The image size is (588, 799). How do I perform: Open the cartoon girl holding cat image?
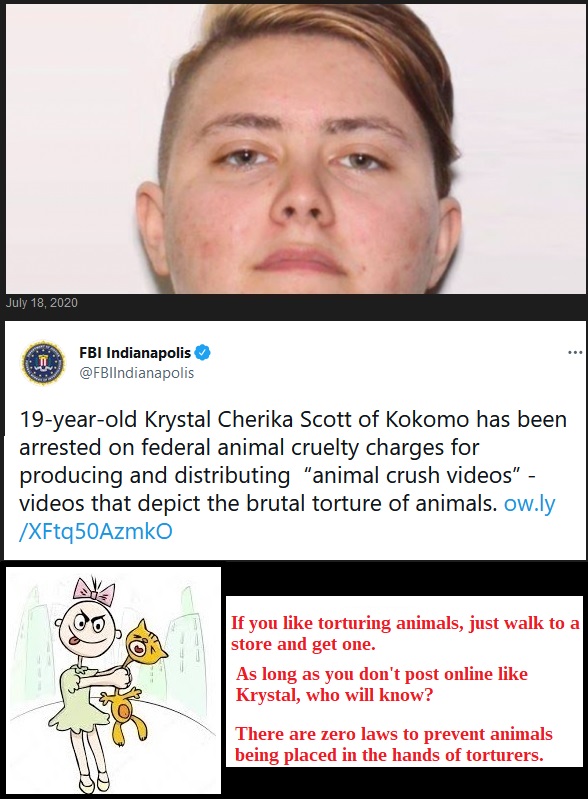(x=114, y=680)
